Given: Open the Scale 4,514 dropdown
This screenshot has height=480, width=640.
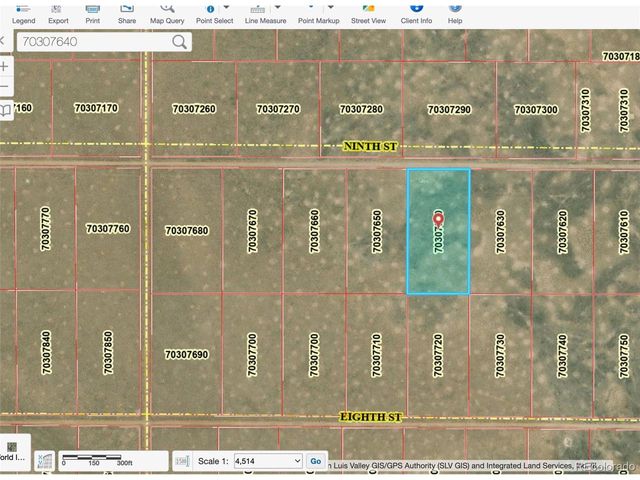Looking at the screenshot, I should (268, 461).
